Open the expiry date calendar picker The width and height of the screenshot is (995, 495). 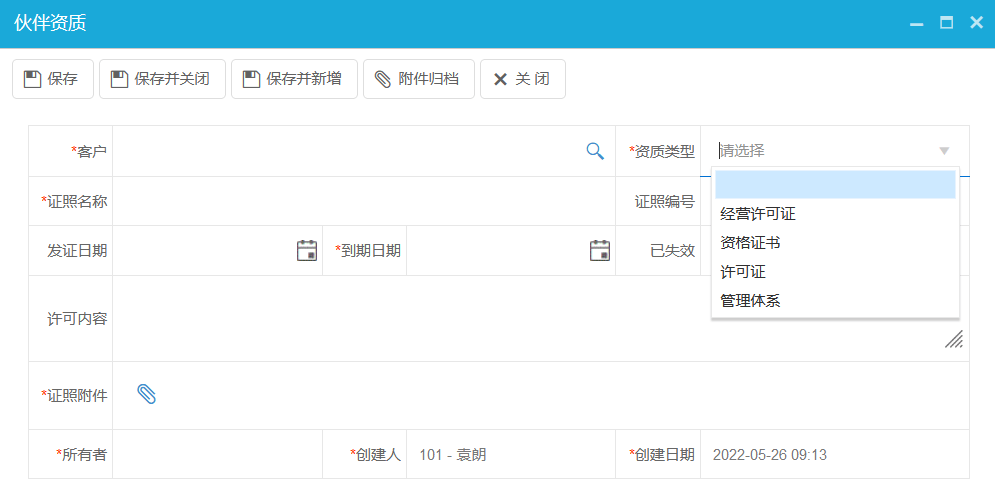click(x=599, y=251)
